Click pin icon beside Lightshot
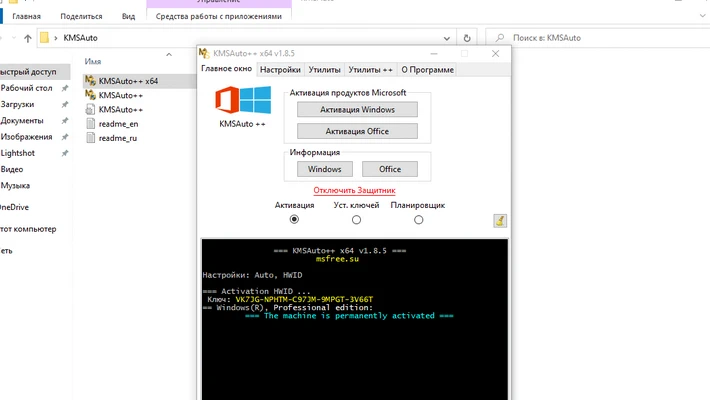Screen dimensions: 710x400 point(65,153)
